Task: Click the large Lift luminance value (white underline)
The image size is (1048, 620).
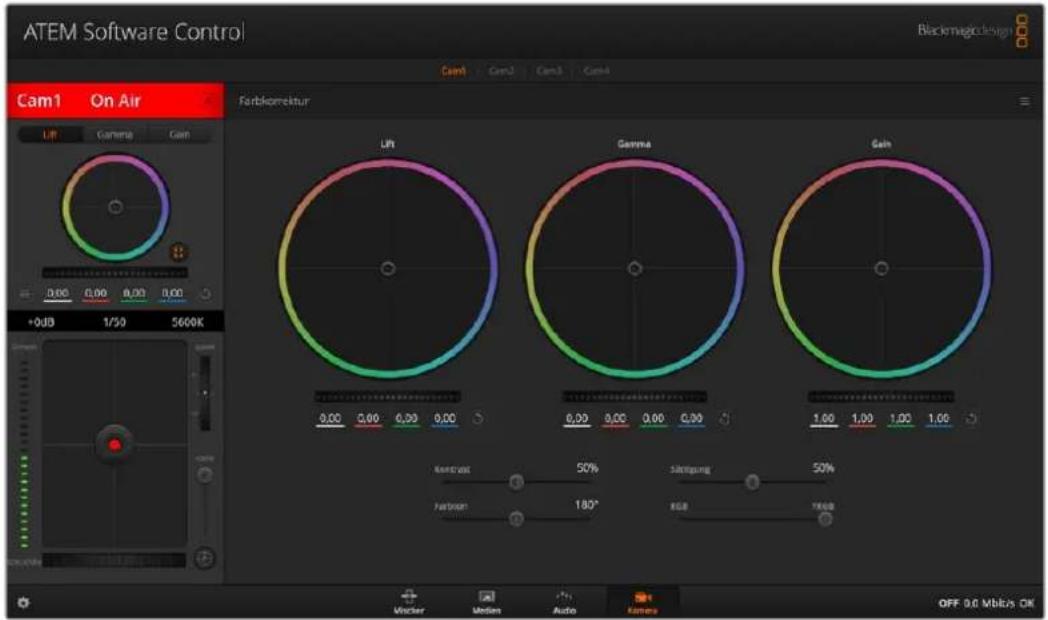Action: click(330, 420)
